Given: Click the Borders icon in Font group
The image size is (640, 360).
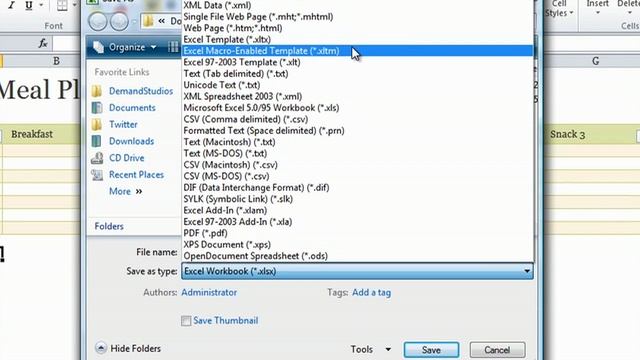Looking at the screenshot, I should (62, 5).
